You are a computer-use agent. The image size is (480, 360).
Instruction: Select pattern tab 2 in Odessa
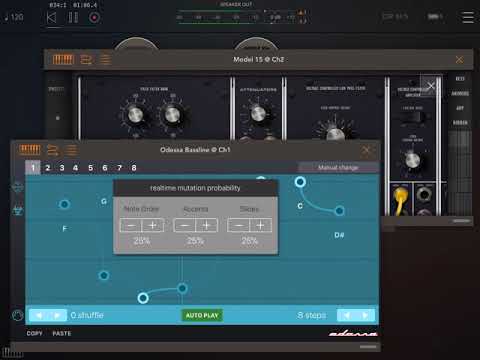click(48, 168)
